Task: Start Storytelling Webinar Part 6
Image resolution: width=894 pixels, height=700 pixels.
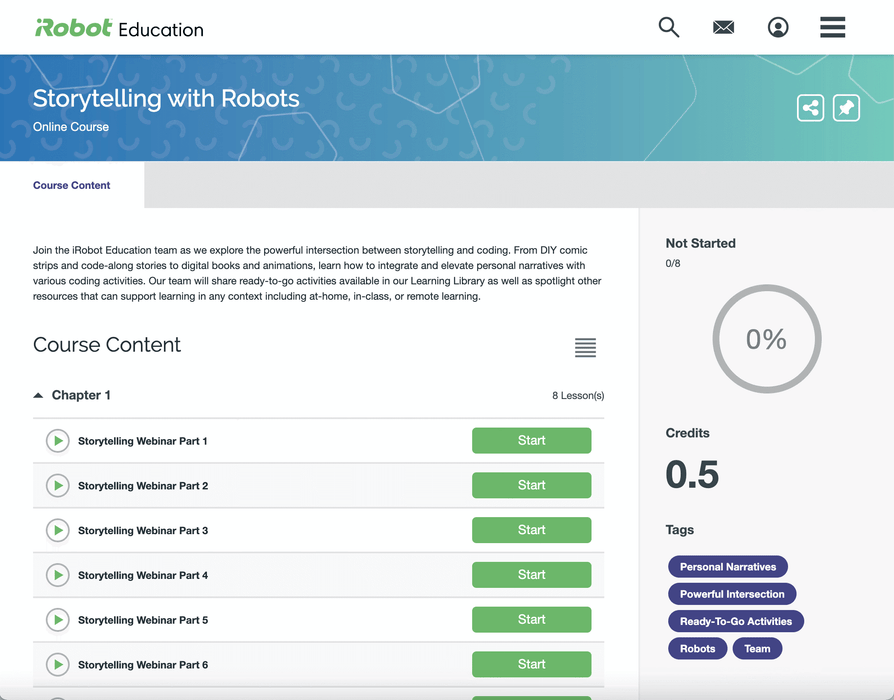Action: 531,664
